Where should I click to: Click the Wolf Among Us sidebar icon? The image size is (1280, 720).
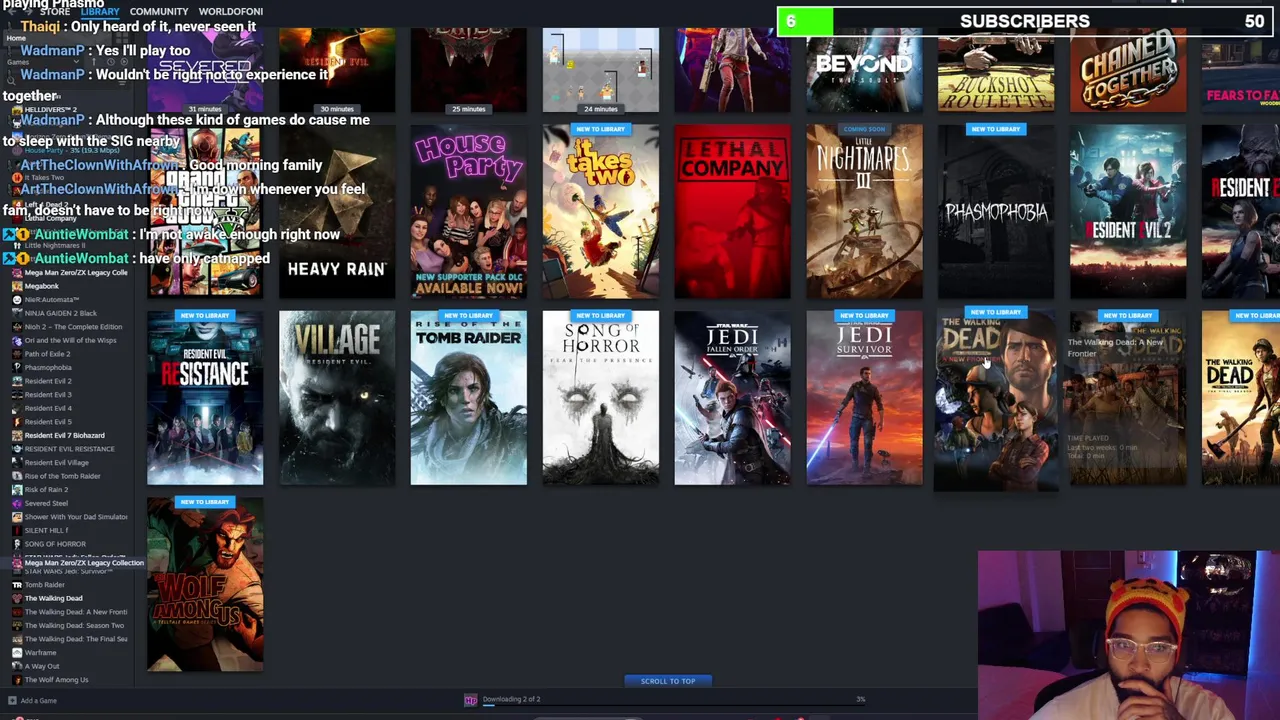click(x=17, y=679)
